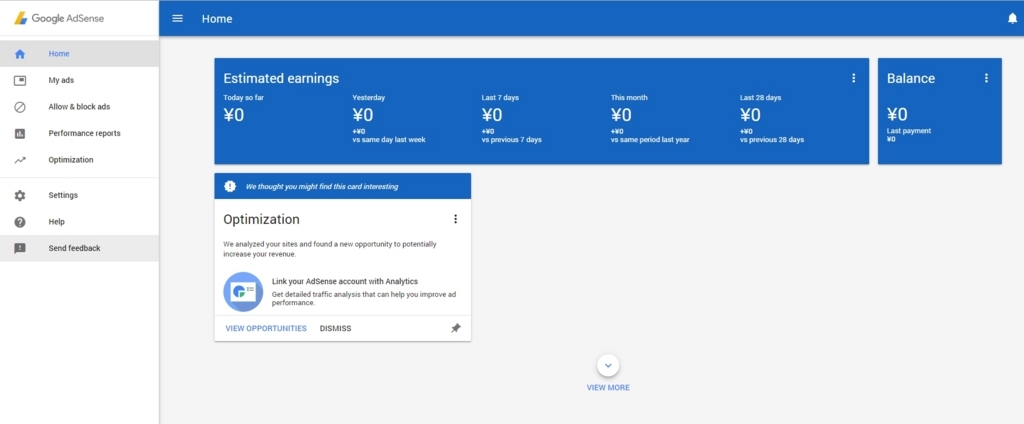Expand more cards with round chevron button
This screenshot has width=1024, height=424.
(608, 365)
